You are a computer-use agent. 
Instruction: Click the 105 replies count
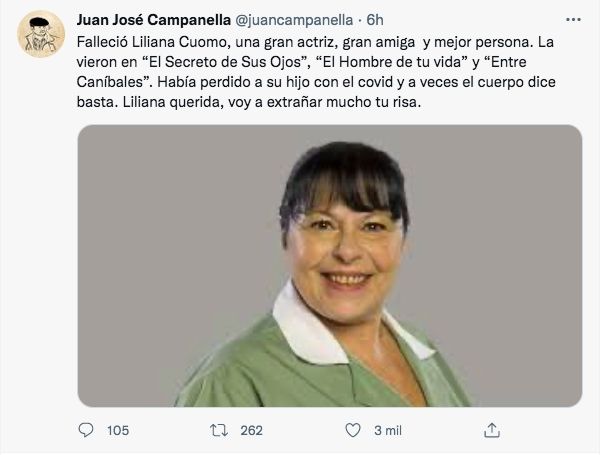118,430
